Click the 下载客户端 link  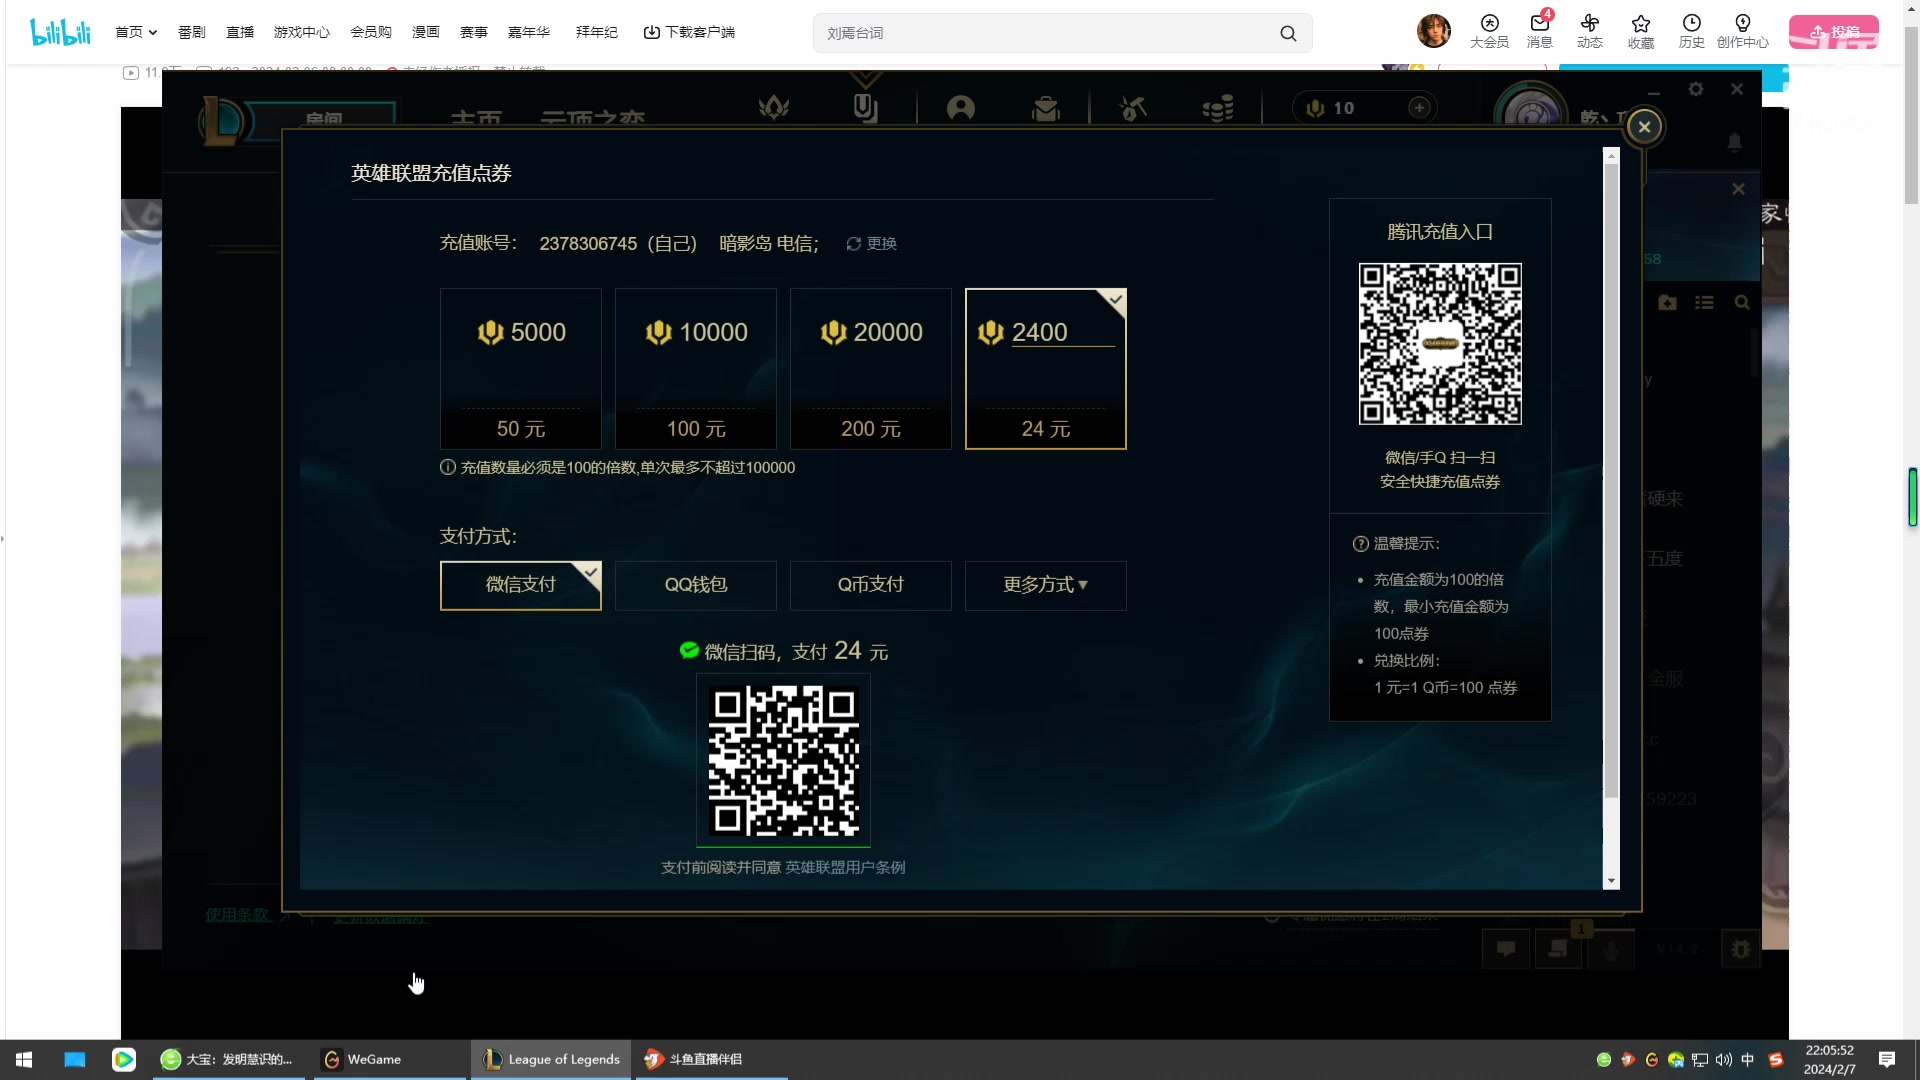pyautogui.click(x=689, y=32)
